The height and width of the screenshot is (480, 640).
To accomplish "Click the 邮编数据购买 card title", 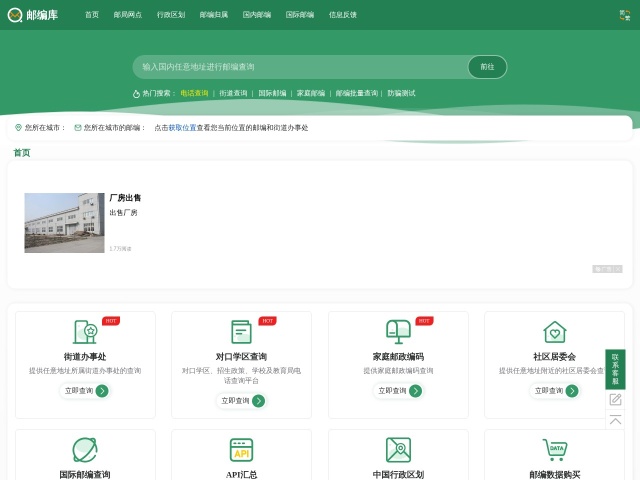I will pyautogui.click(x=555, y=475).
